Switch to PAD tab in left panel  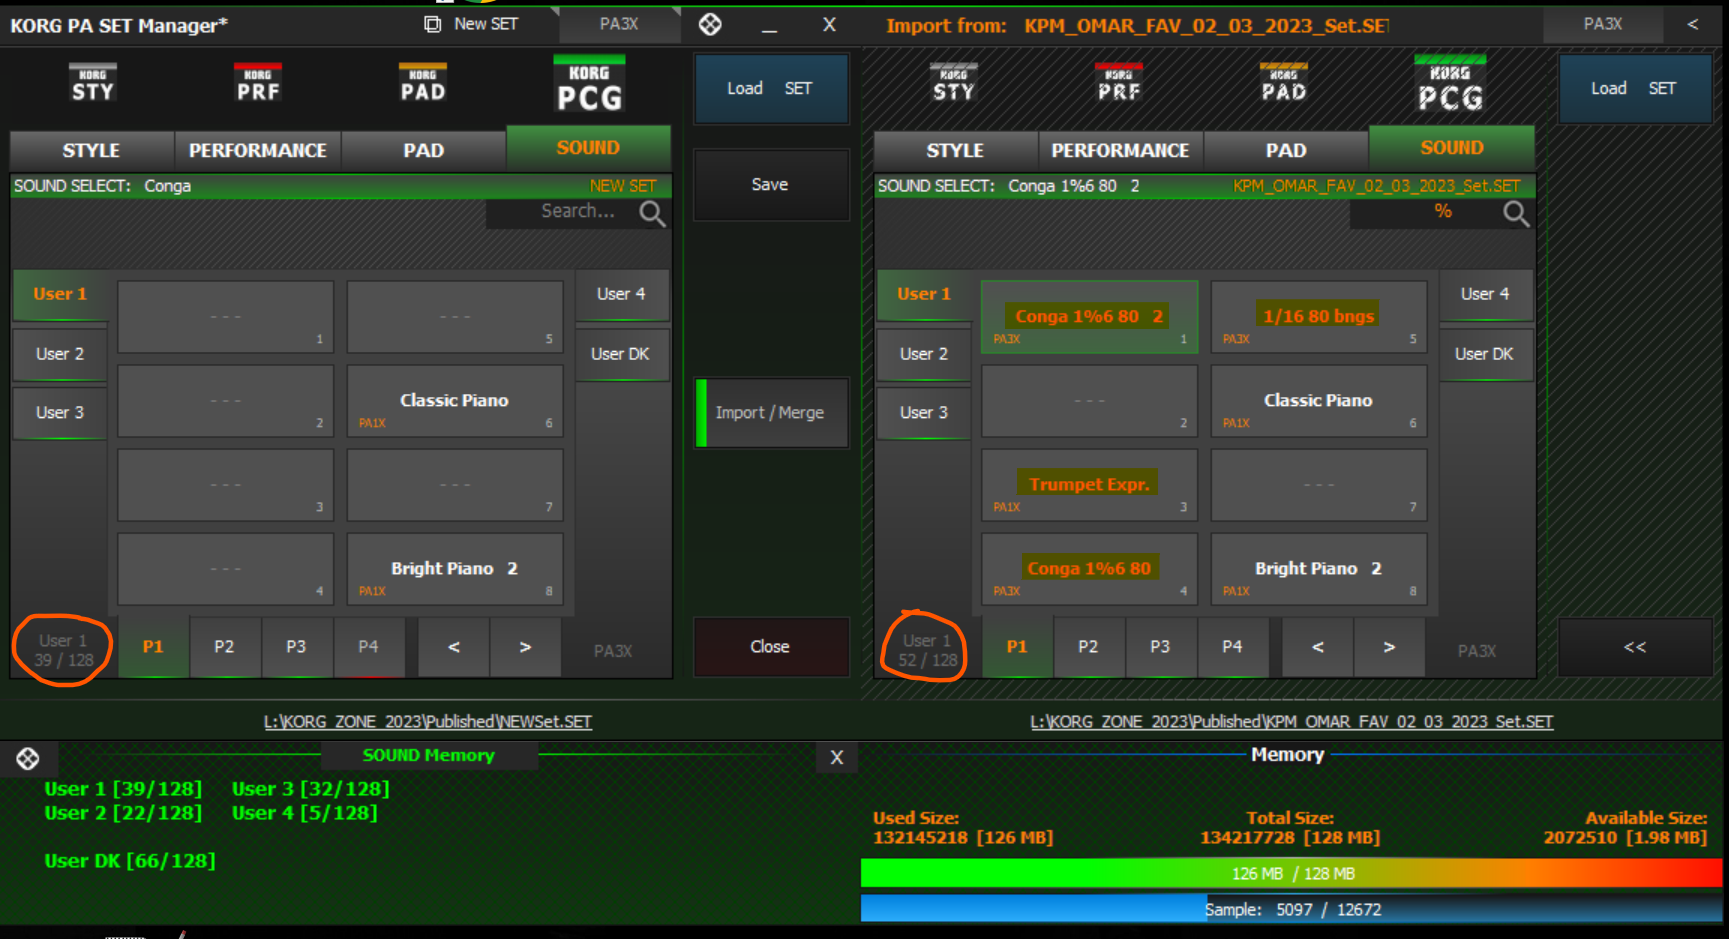[424, 150]
